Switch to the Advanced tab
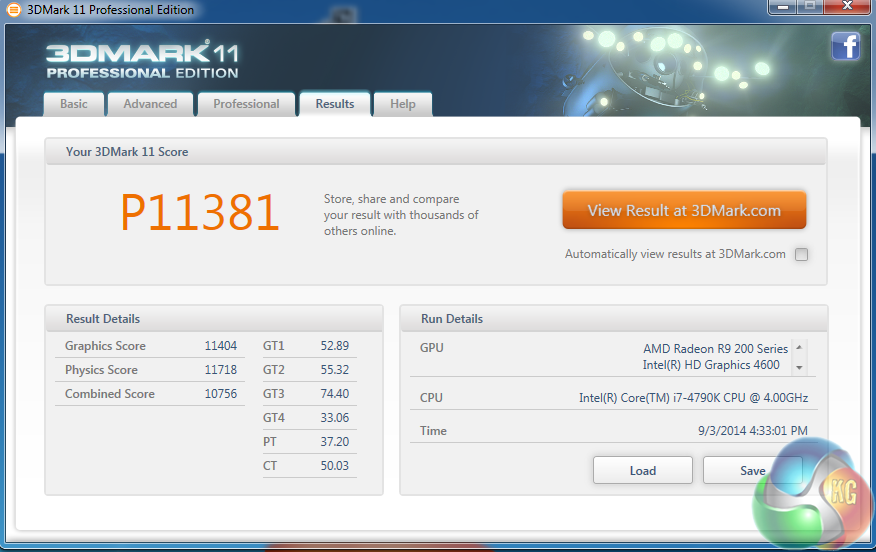Image resolution: width=876 pixels, height=552 pixels. coord(150,104)
